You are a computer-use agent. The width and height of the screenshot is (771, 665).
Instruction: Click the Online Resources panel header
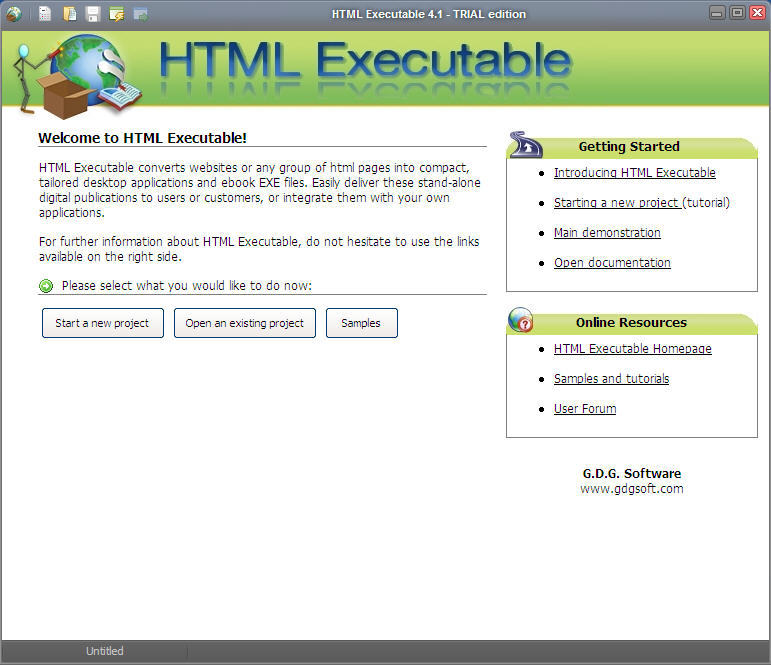[x=631, y=323]
